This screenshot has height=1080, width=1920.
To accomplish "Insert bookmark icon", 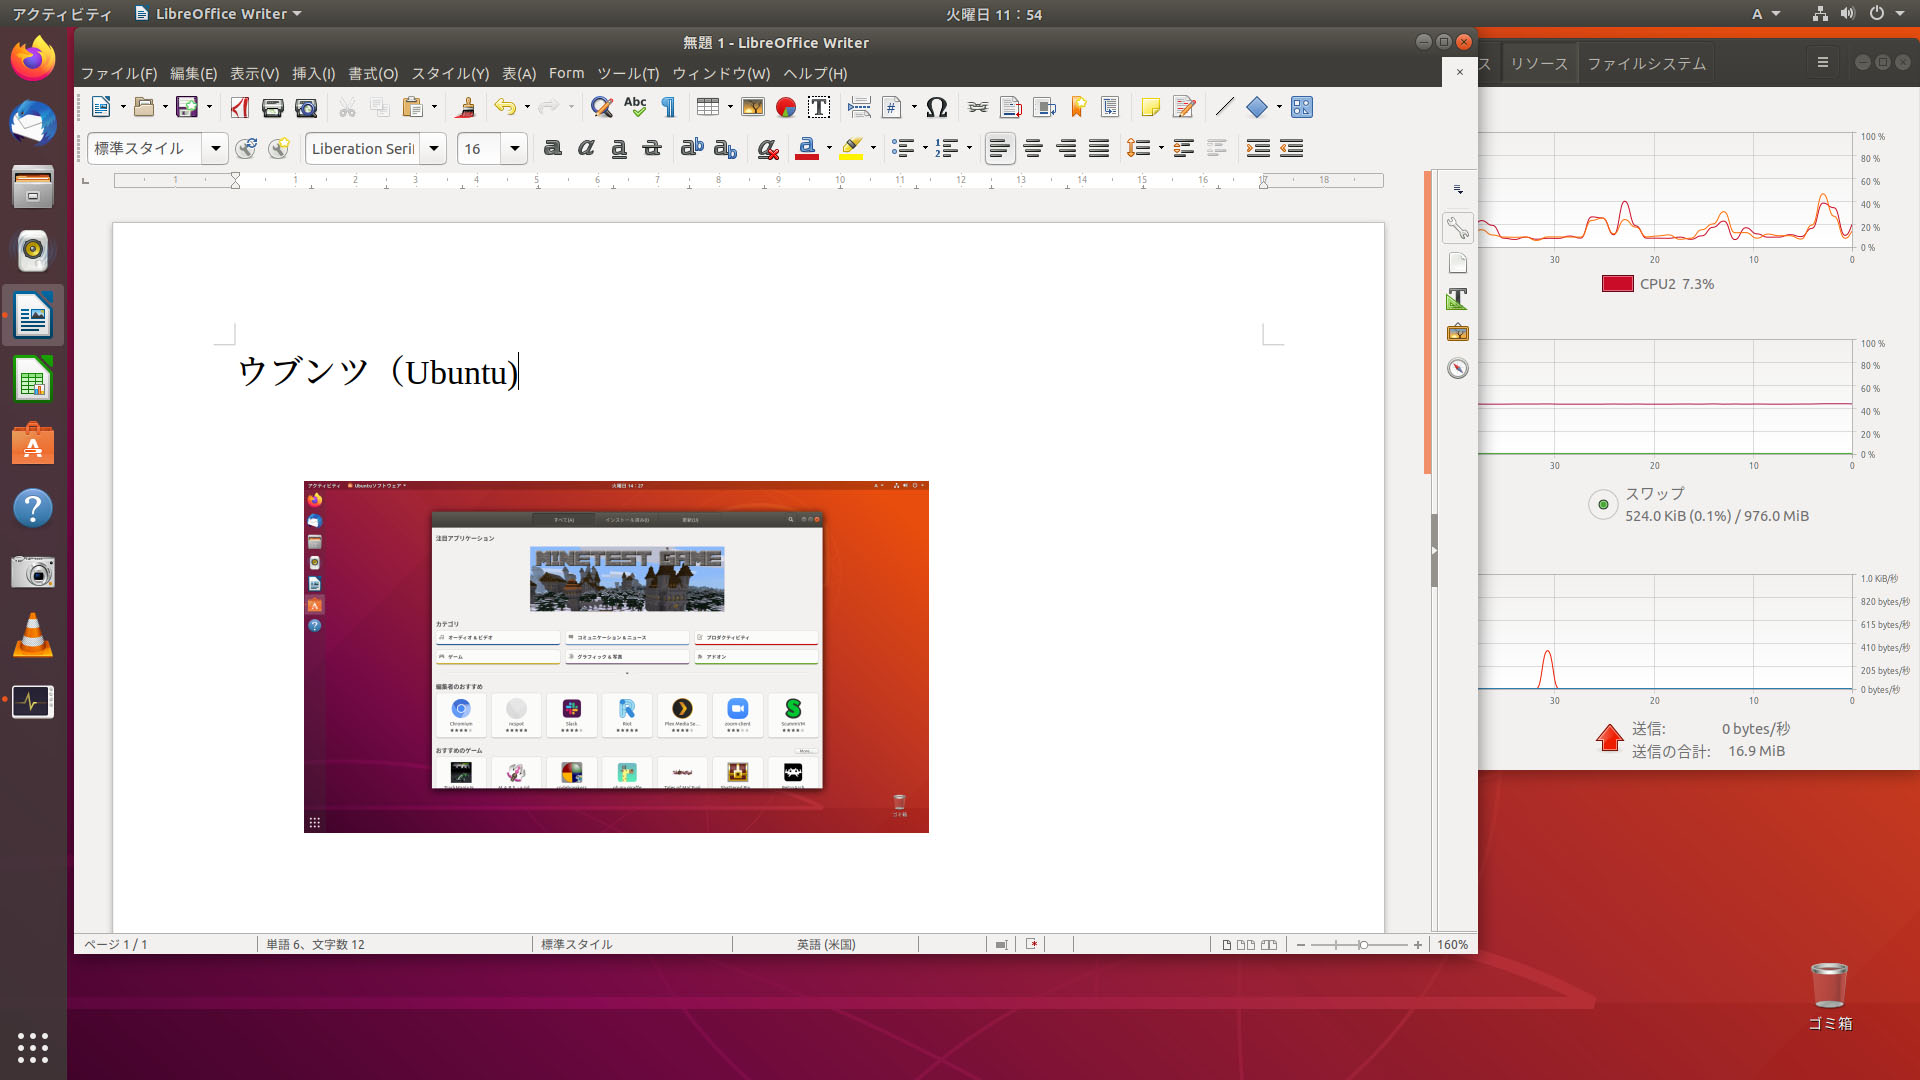I will (x=1078, y=107).
